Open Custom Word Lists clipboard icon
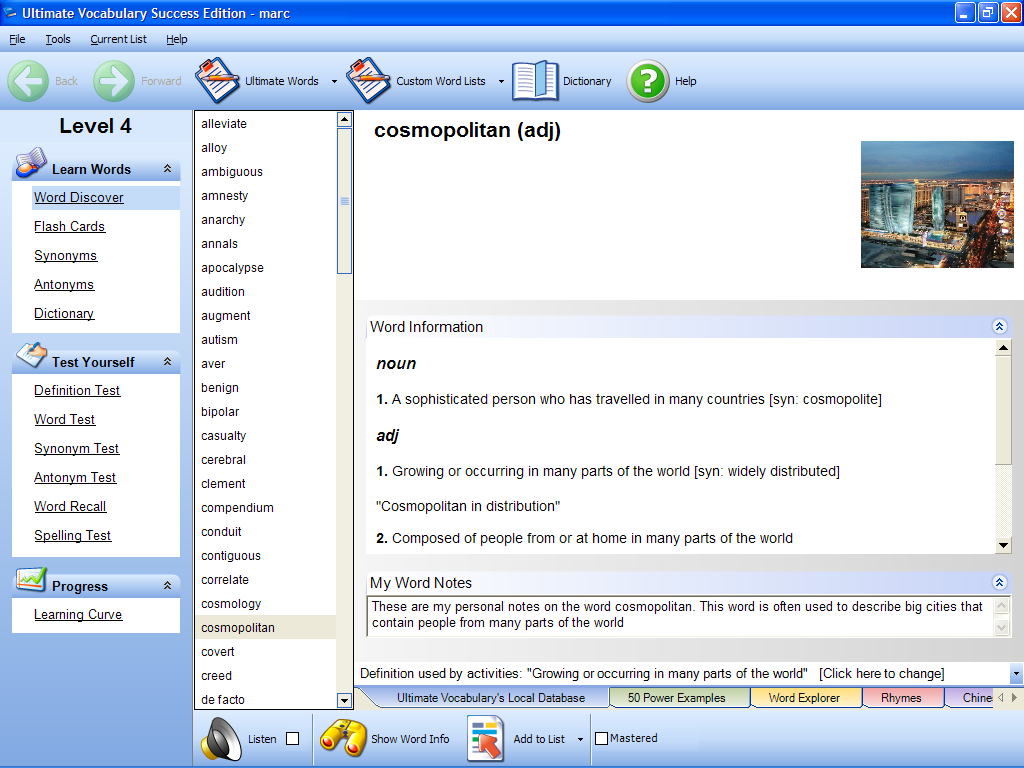This screenshot has width=1024, height=768. click(x=368, y=80)
